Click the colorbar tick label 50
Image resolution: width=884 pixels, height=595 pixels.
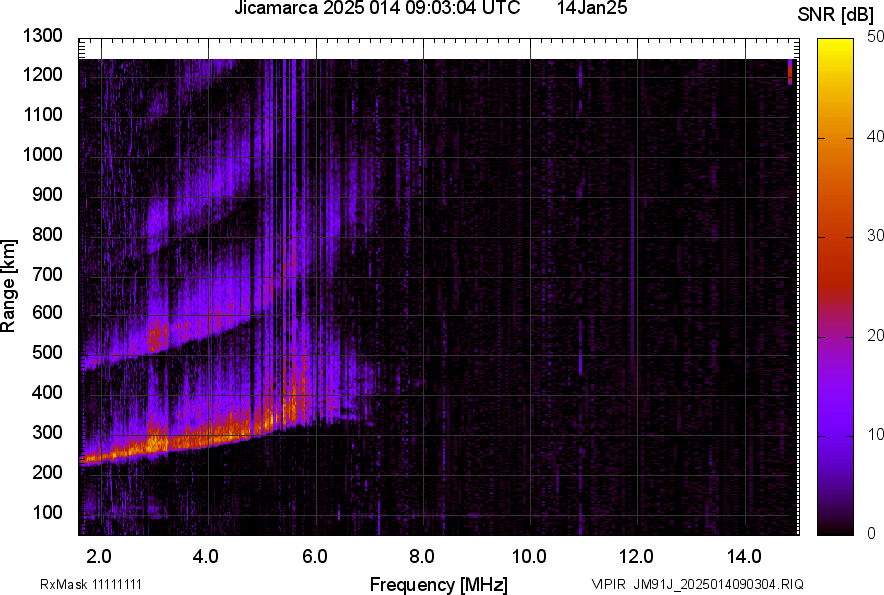point(876,36)
